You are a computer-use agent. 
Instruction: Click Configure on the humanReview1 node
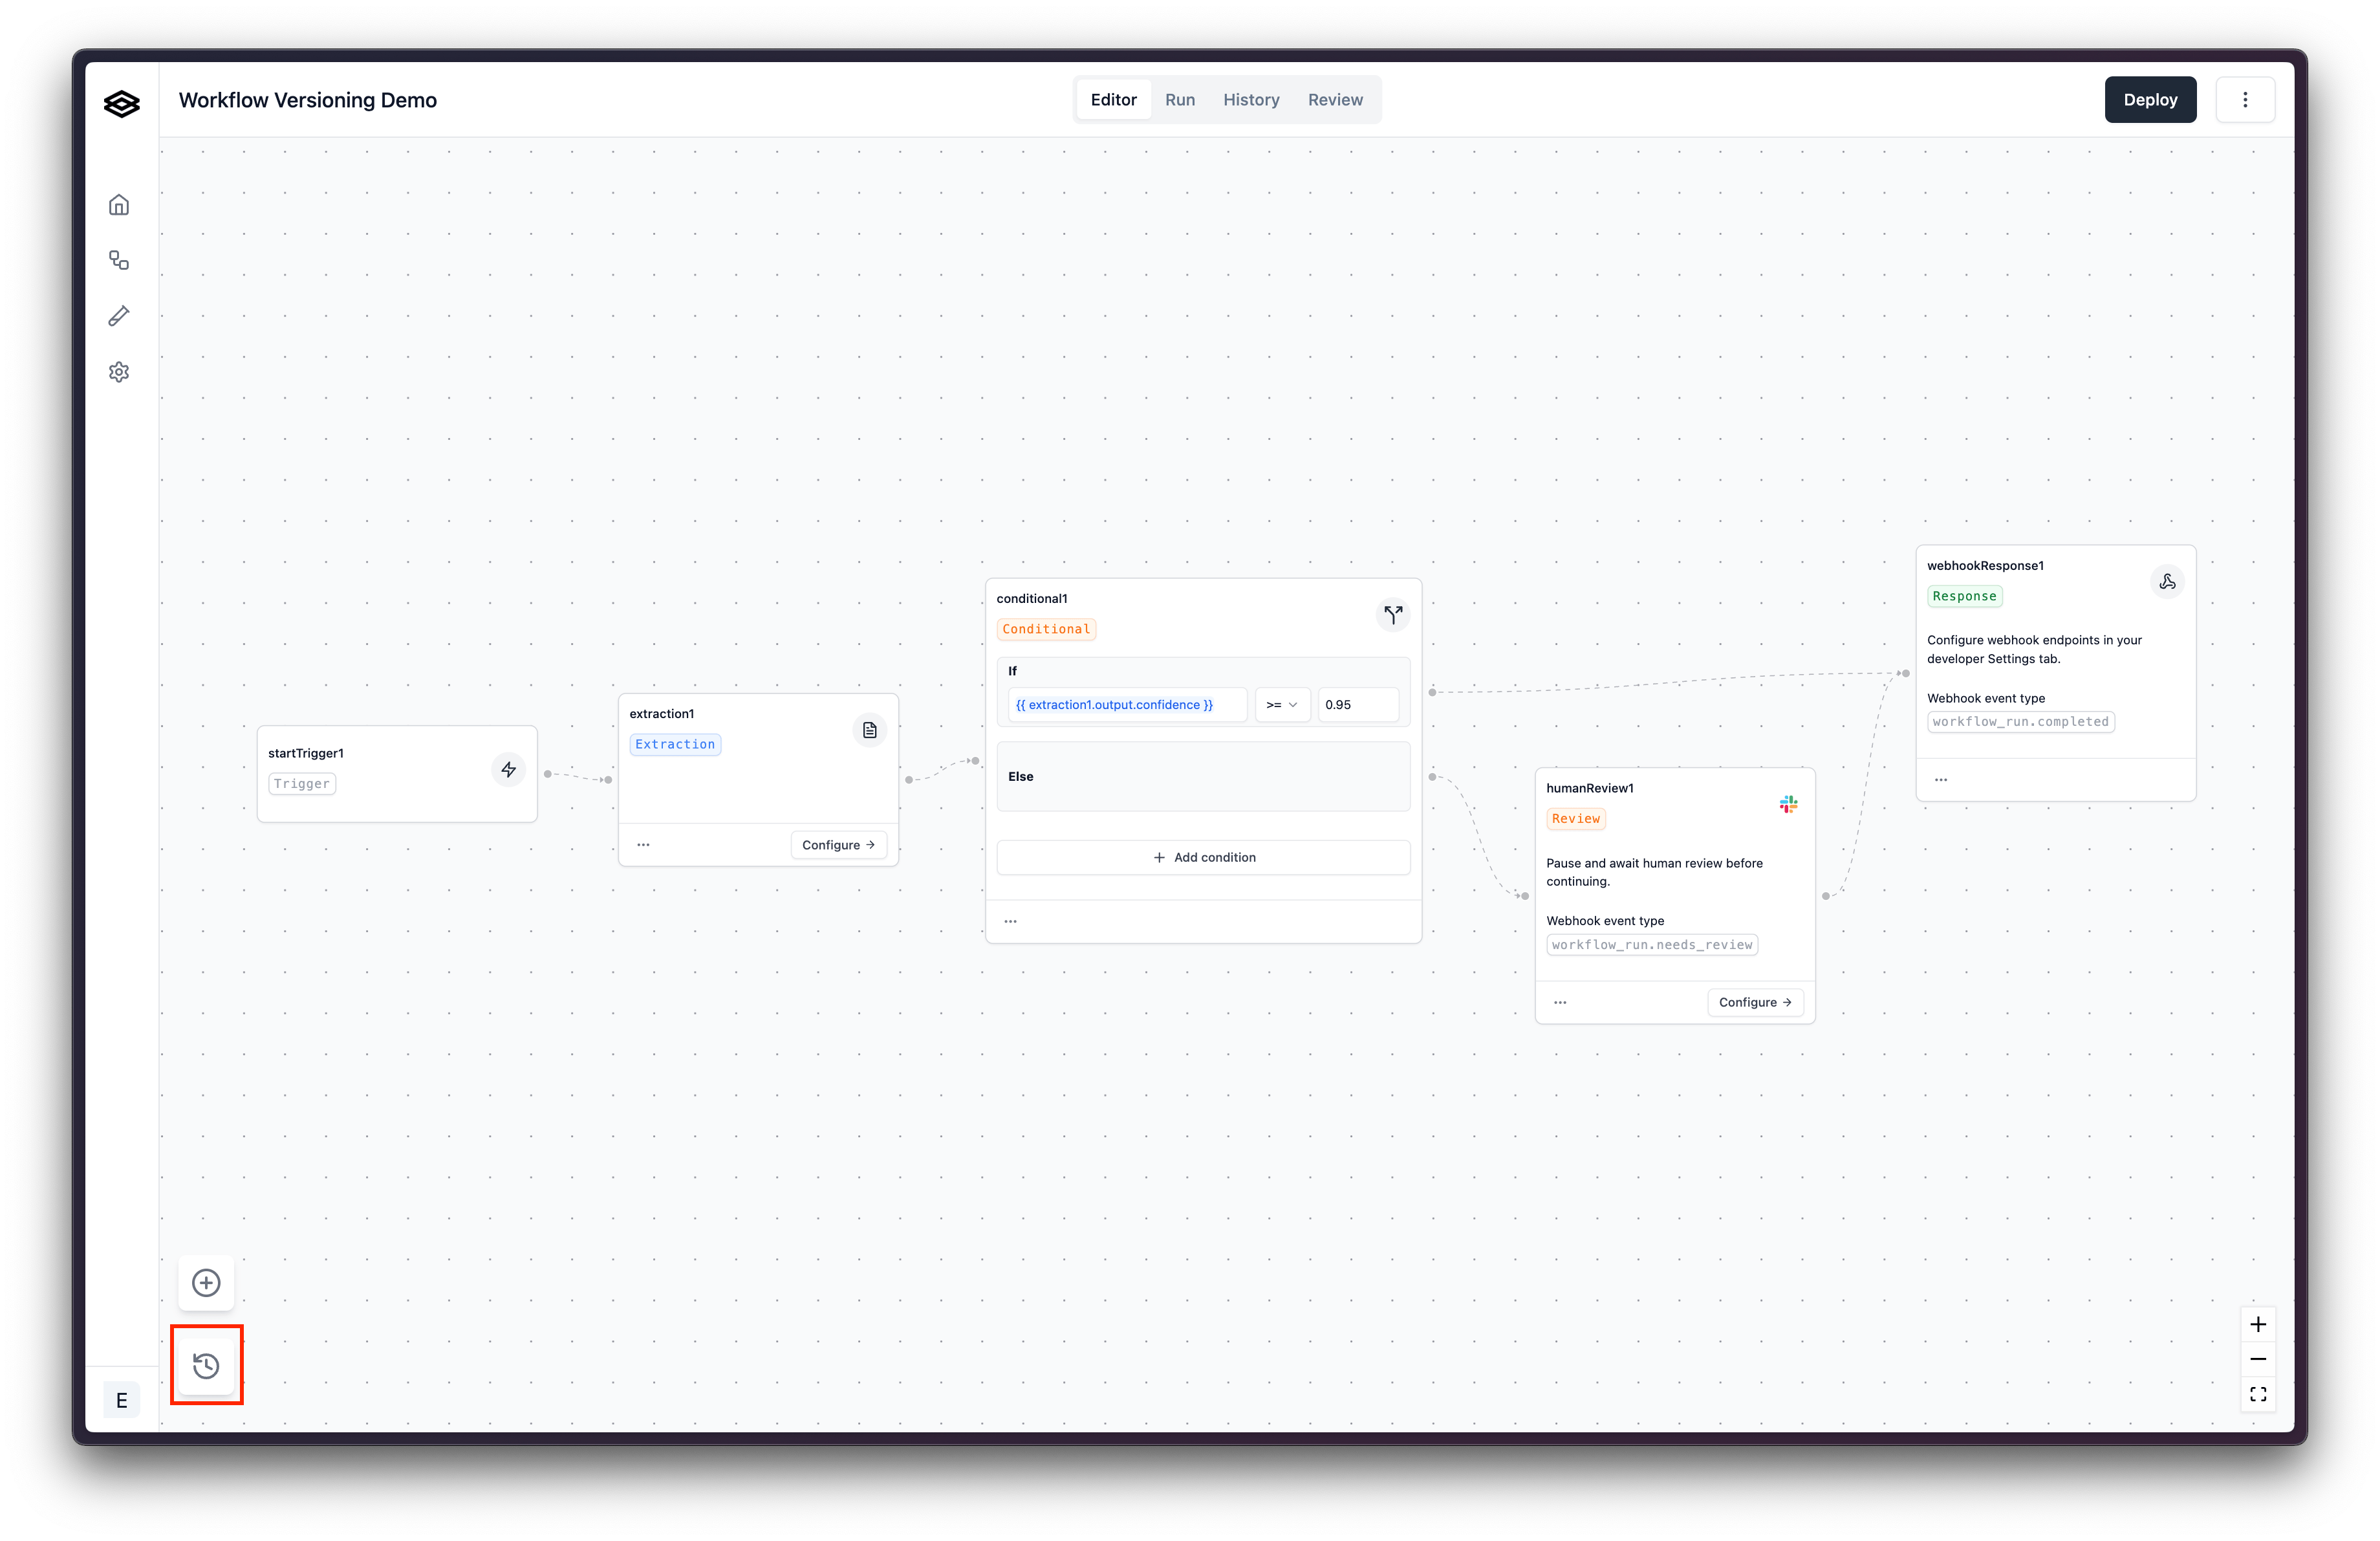pos(1754,1002)
